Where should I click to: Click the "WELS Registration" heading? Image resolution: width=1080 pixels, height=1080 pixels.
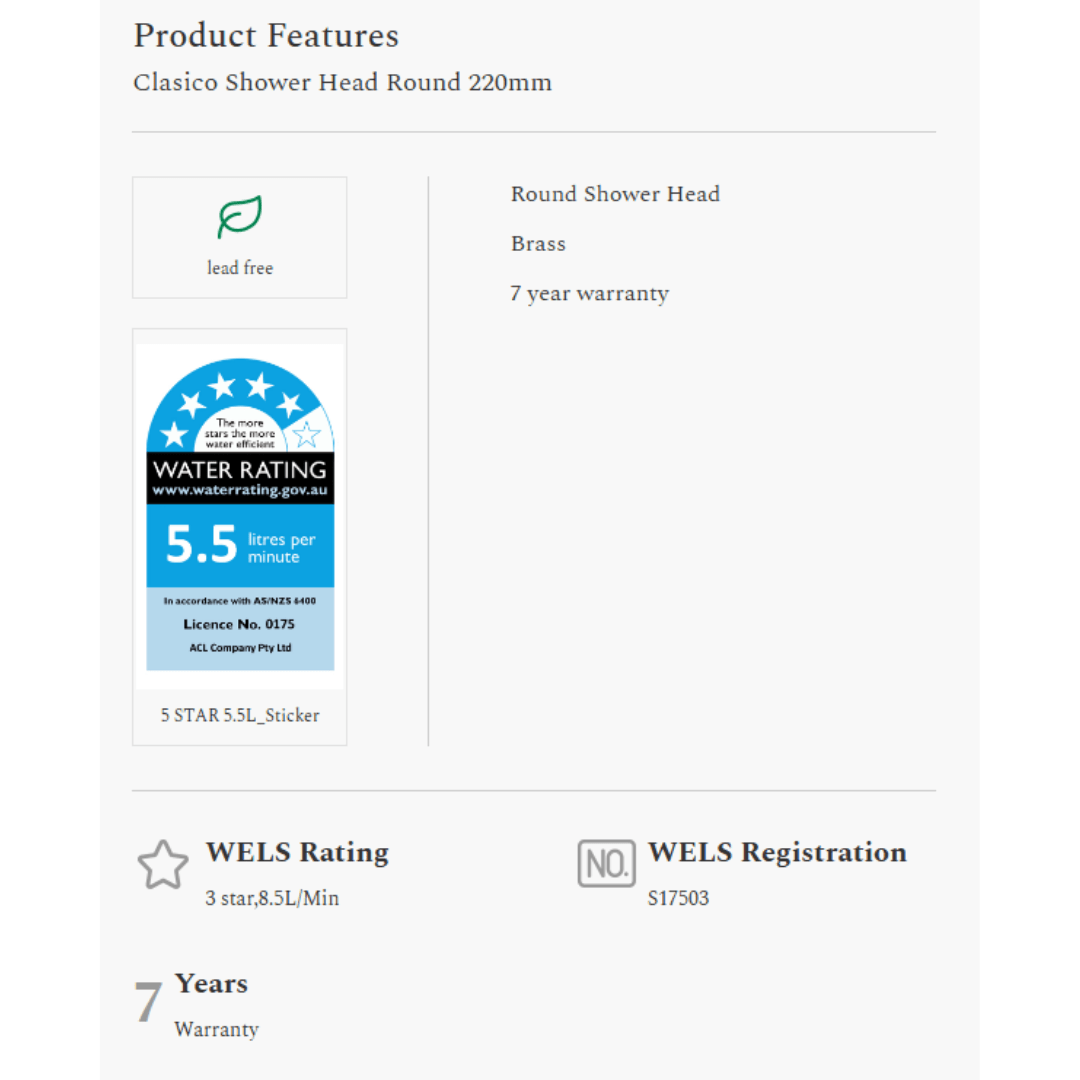(777, 853)
